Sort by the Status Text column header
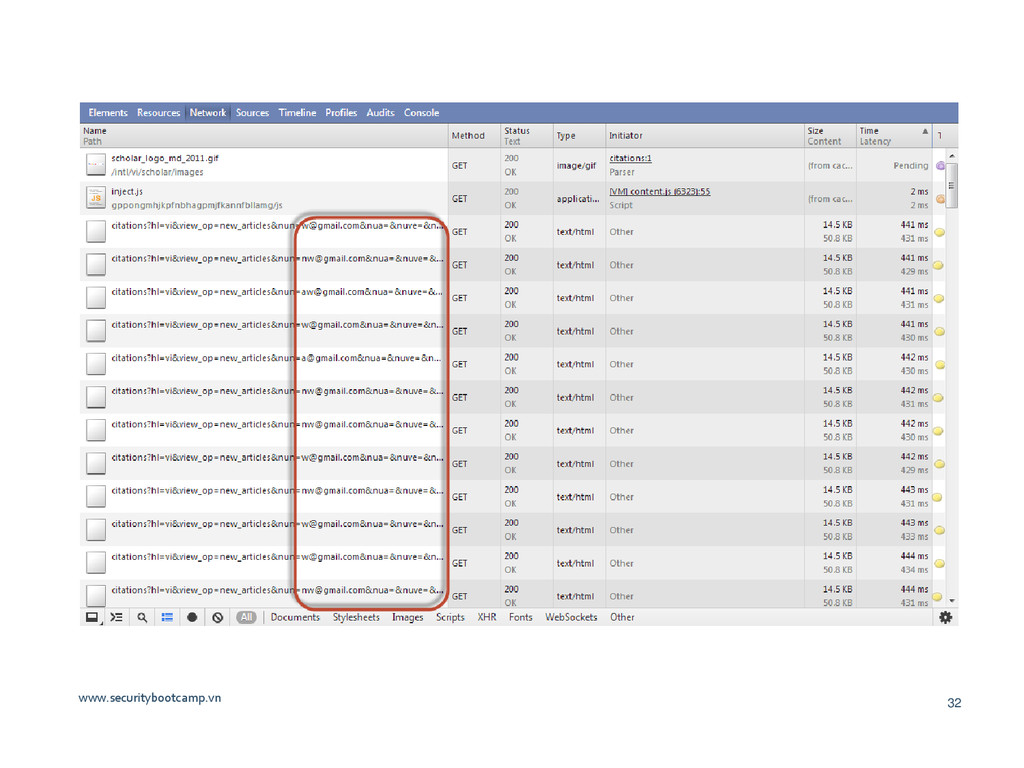 [526, 136]
